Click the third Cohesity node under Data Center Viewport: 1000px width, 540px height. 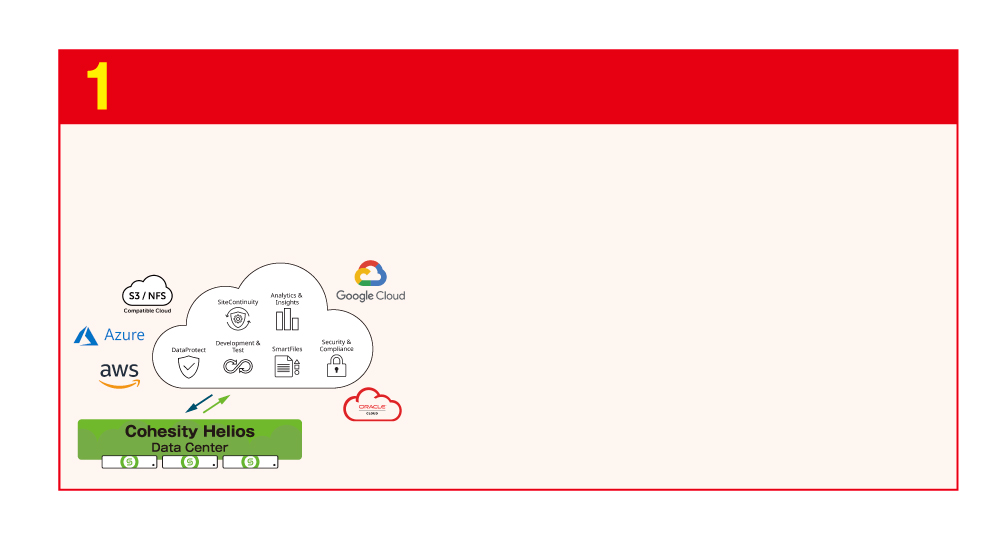coord(251,462)
